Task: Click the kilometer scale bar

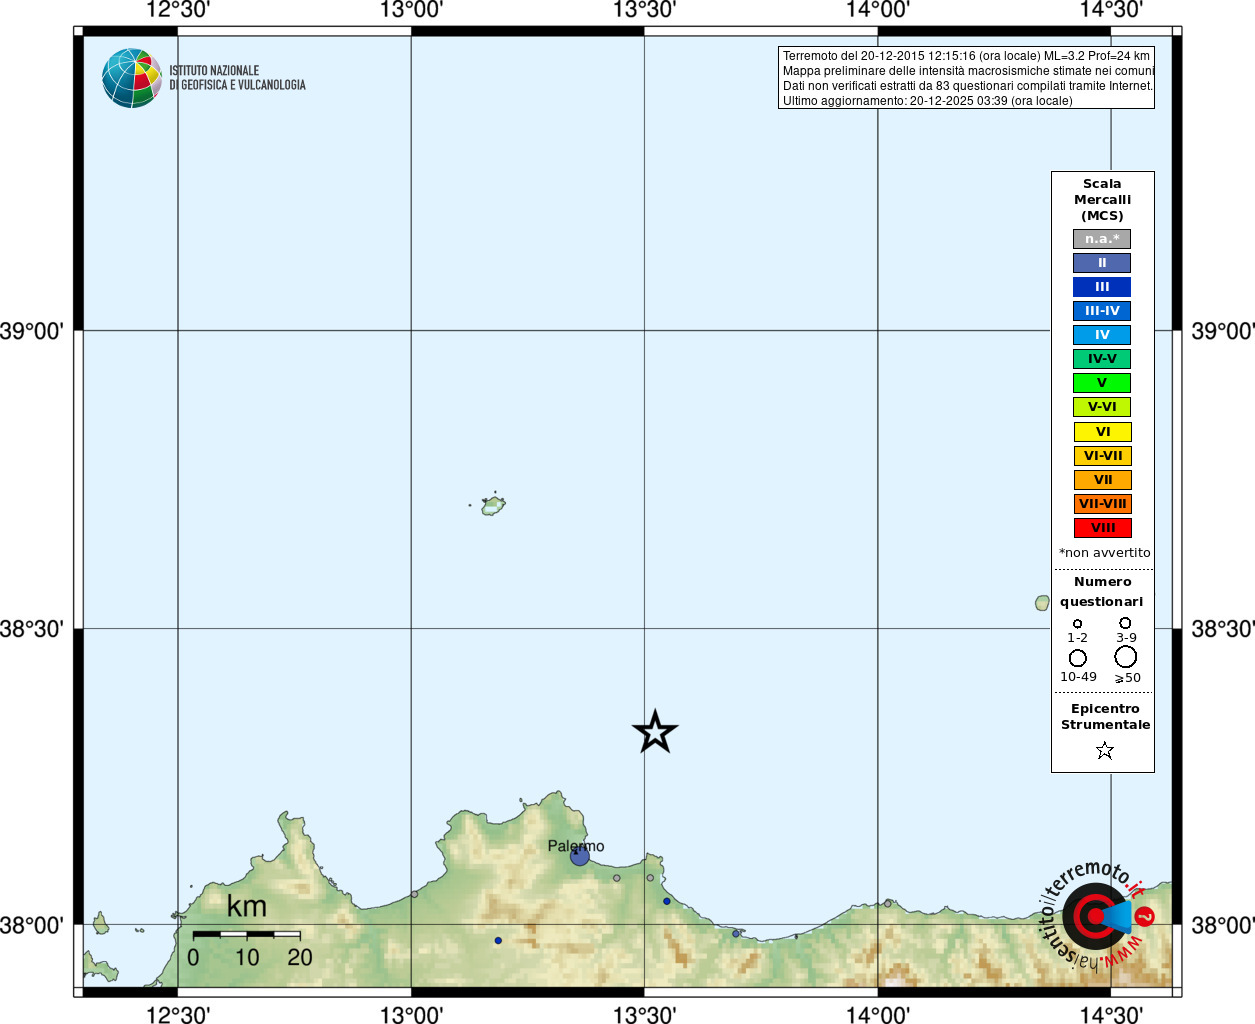Action: 246,934
